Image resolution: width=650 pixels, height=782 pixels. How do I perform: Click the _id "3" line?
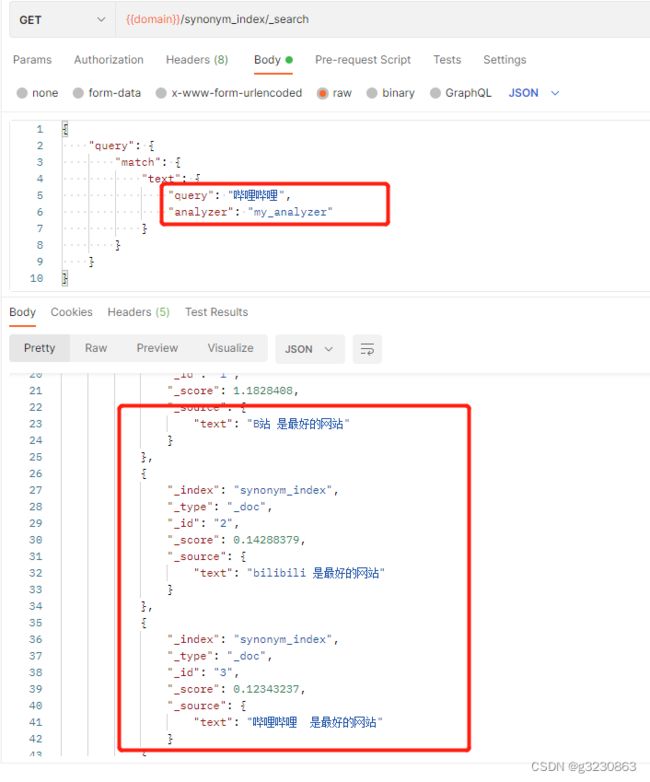204,673
